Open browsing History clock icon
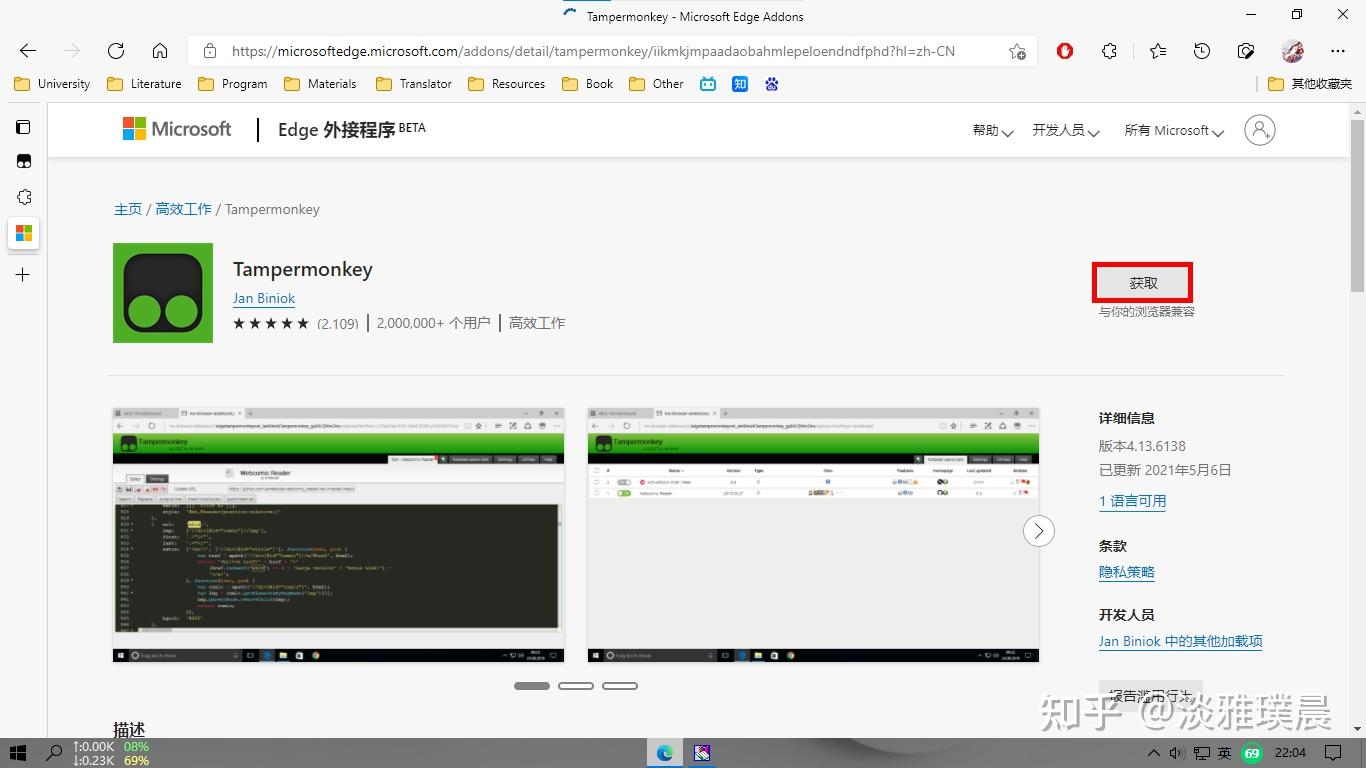Screen dimensions: 1366x768 click(x=1201, y=50)
